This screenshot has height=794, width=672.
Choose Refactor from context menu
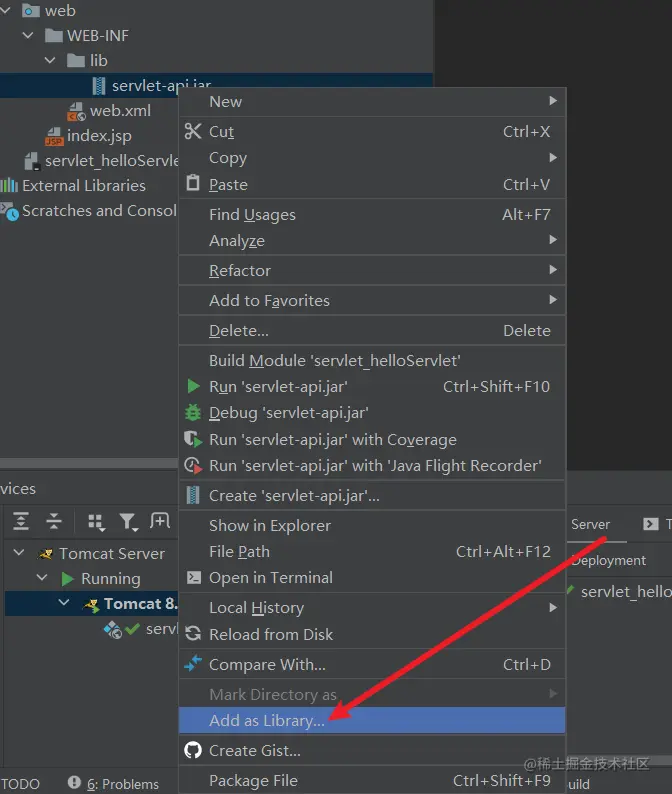coord(372,270)
